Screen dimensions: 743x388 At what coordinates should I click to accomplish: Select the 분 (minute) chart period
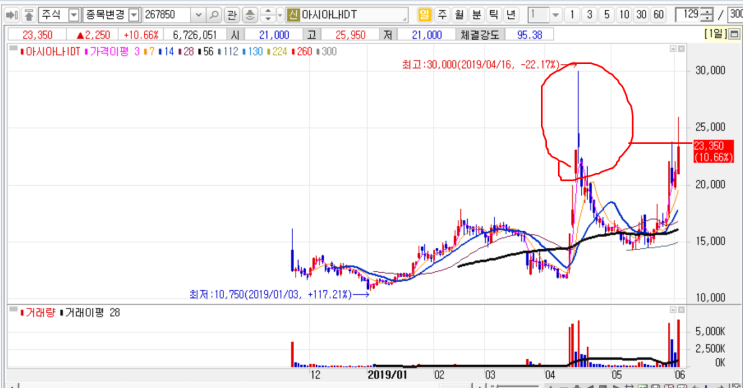[476, 15]
